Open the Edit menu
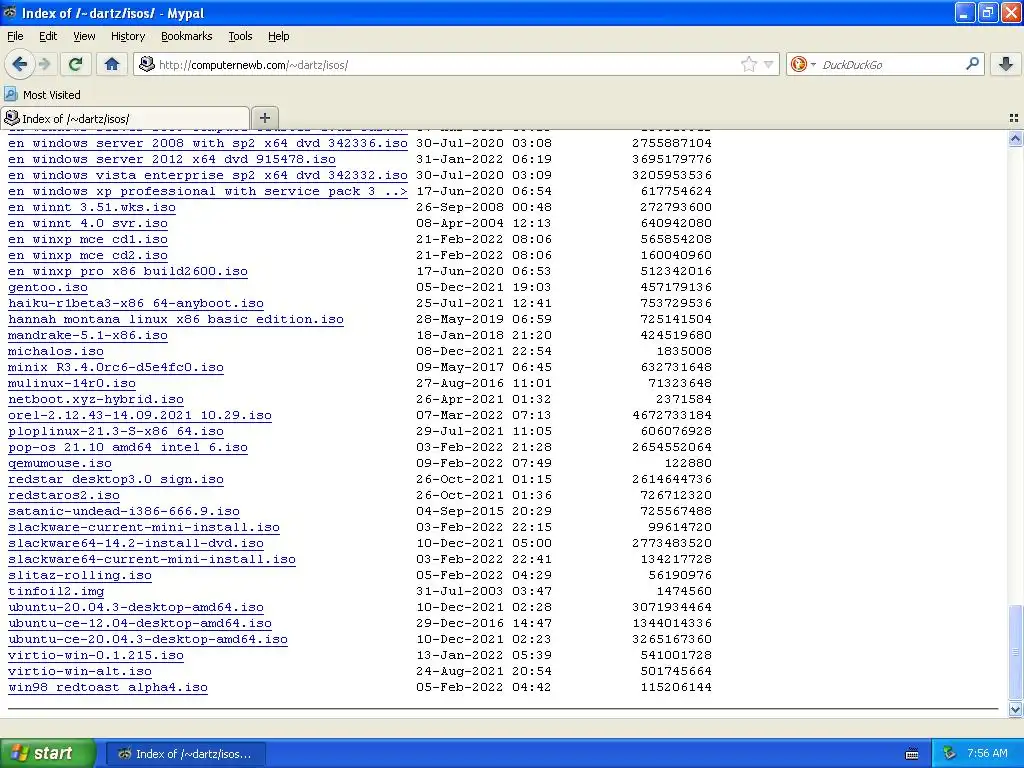Screen dimensions: 1024x768 (48, 37)
